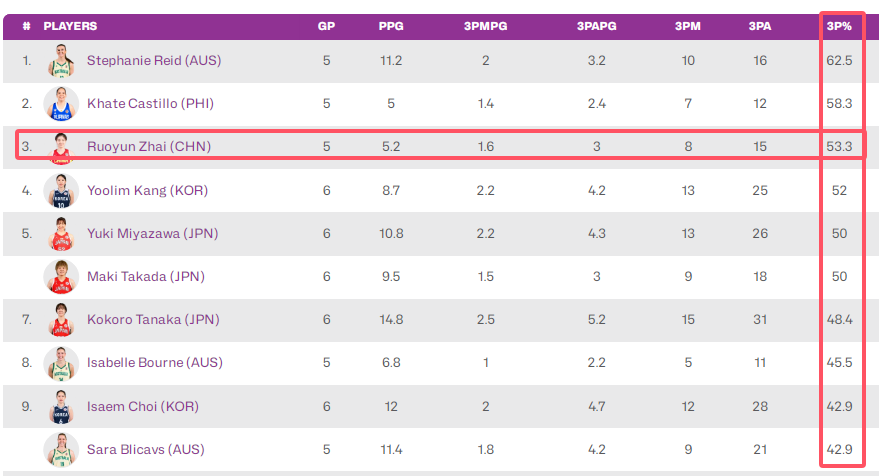Open the Ruoyun Zhai (CHN) player link
The image size is (879, 476).
coord(149,146)
